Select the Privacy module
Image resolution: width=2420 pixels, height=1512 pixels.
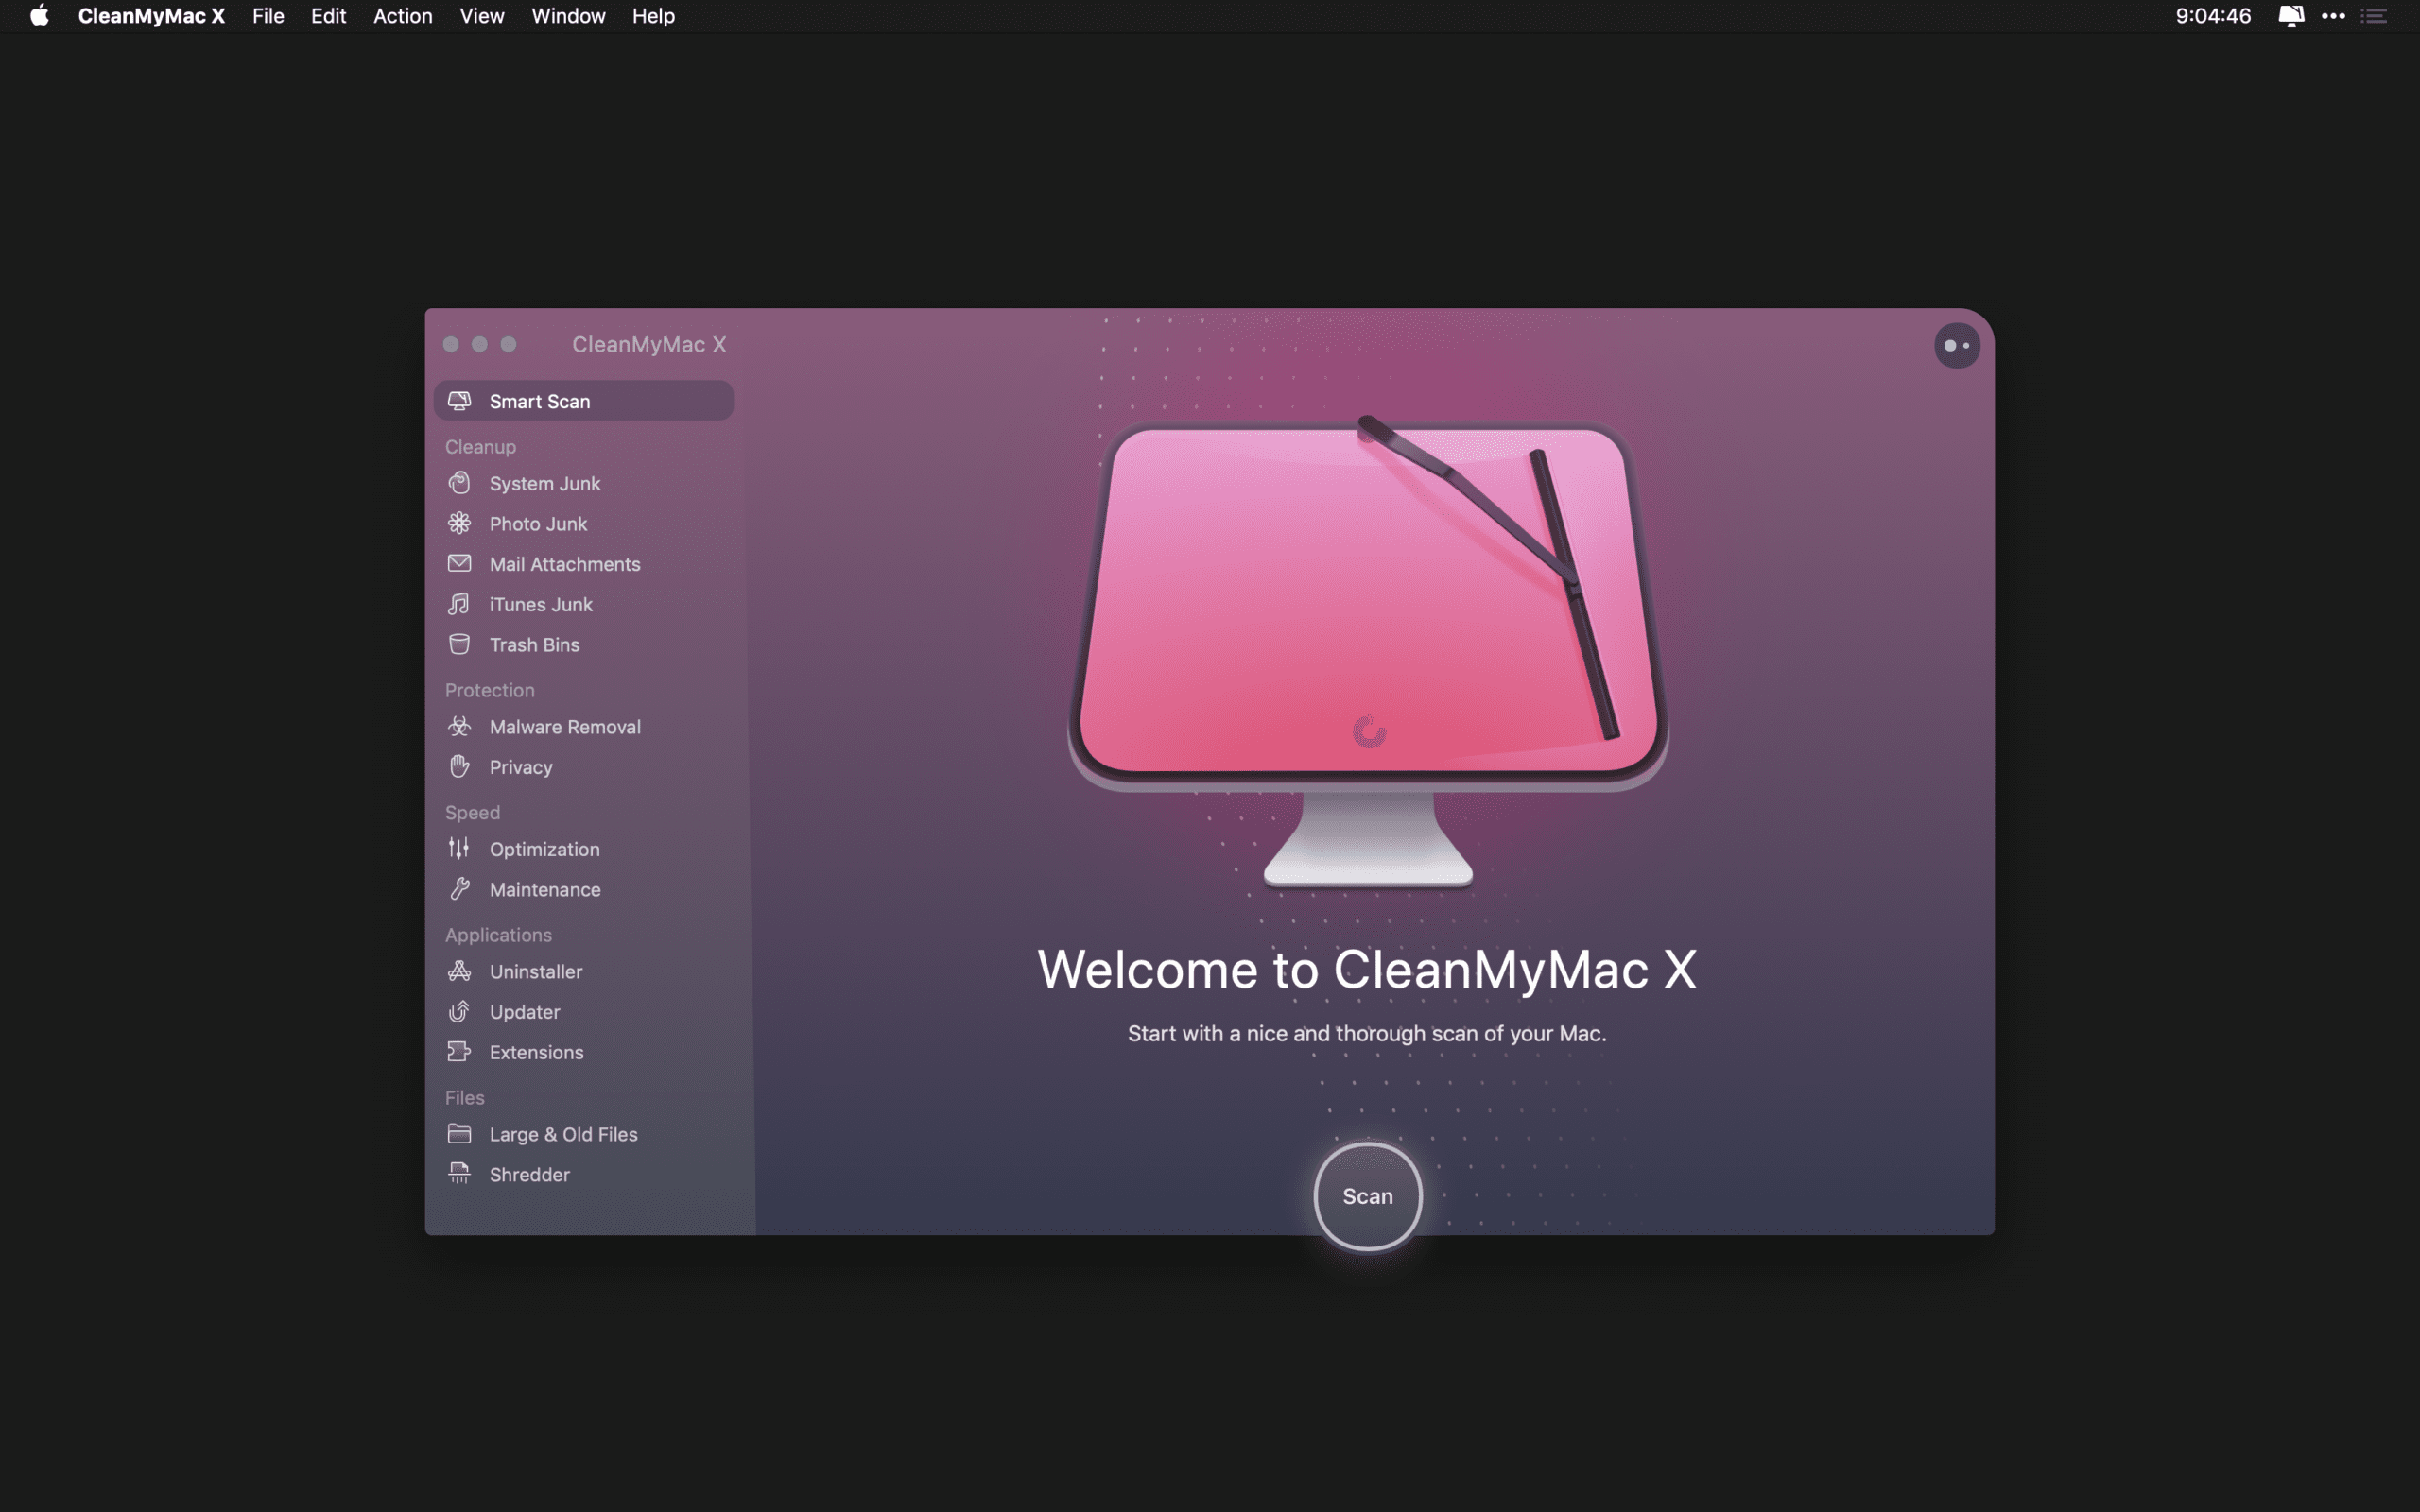[x=584, y=767]
